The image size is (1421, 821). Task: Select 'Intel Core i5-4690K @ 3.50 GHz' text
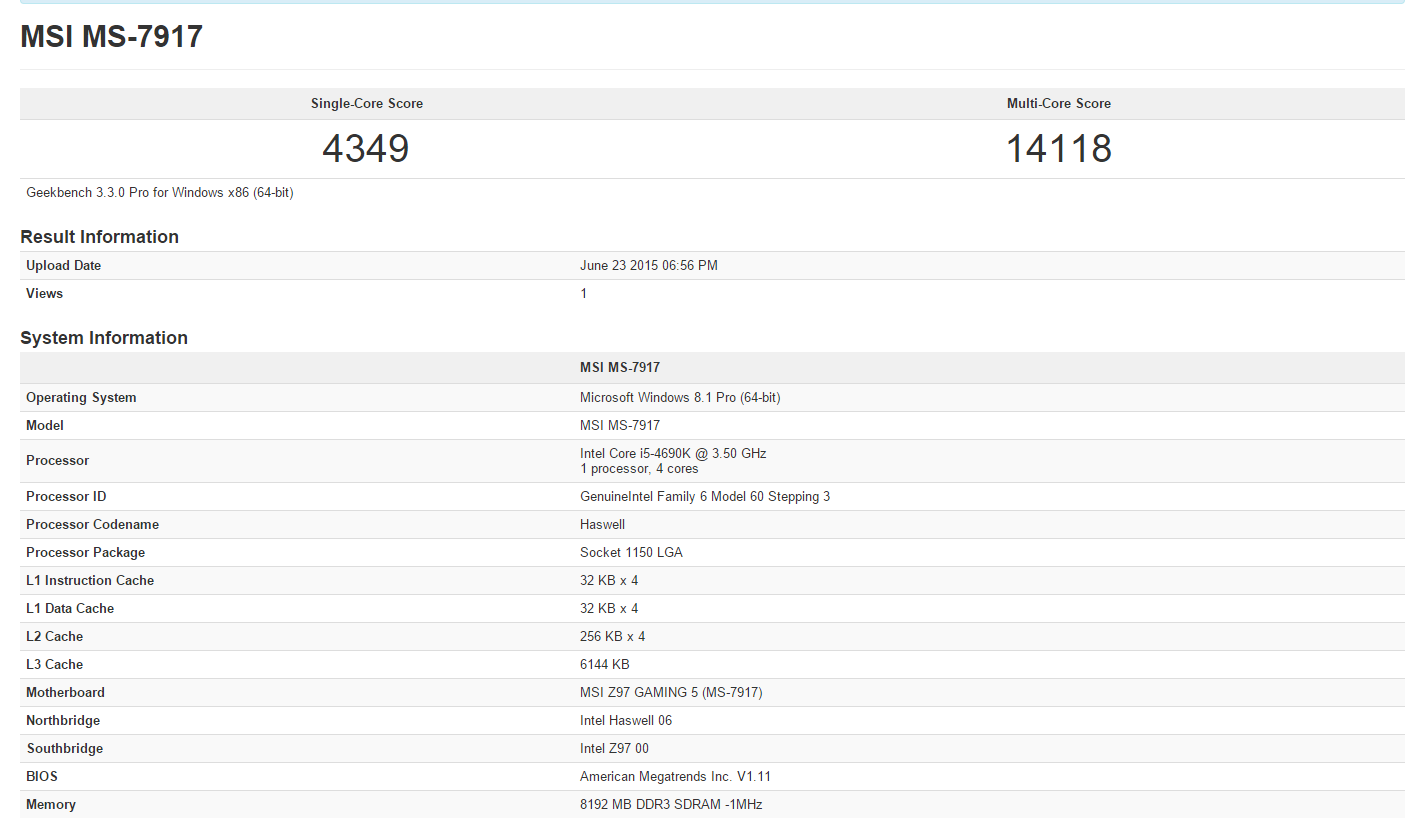click(x=673, y=454)
